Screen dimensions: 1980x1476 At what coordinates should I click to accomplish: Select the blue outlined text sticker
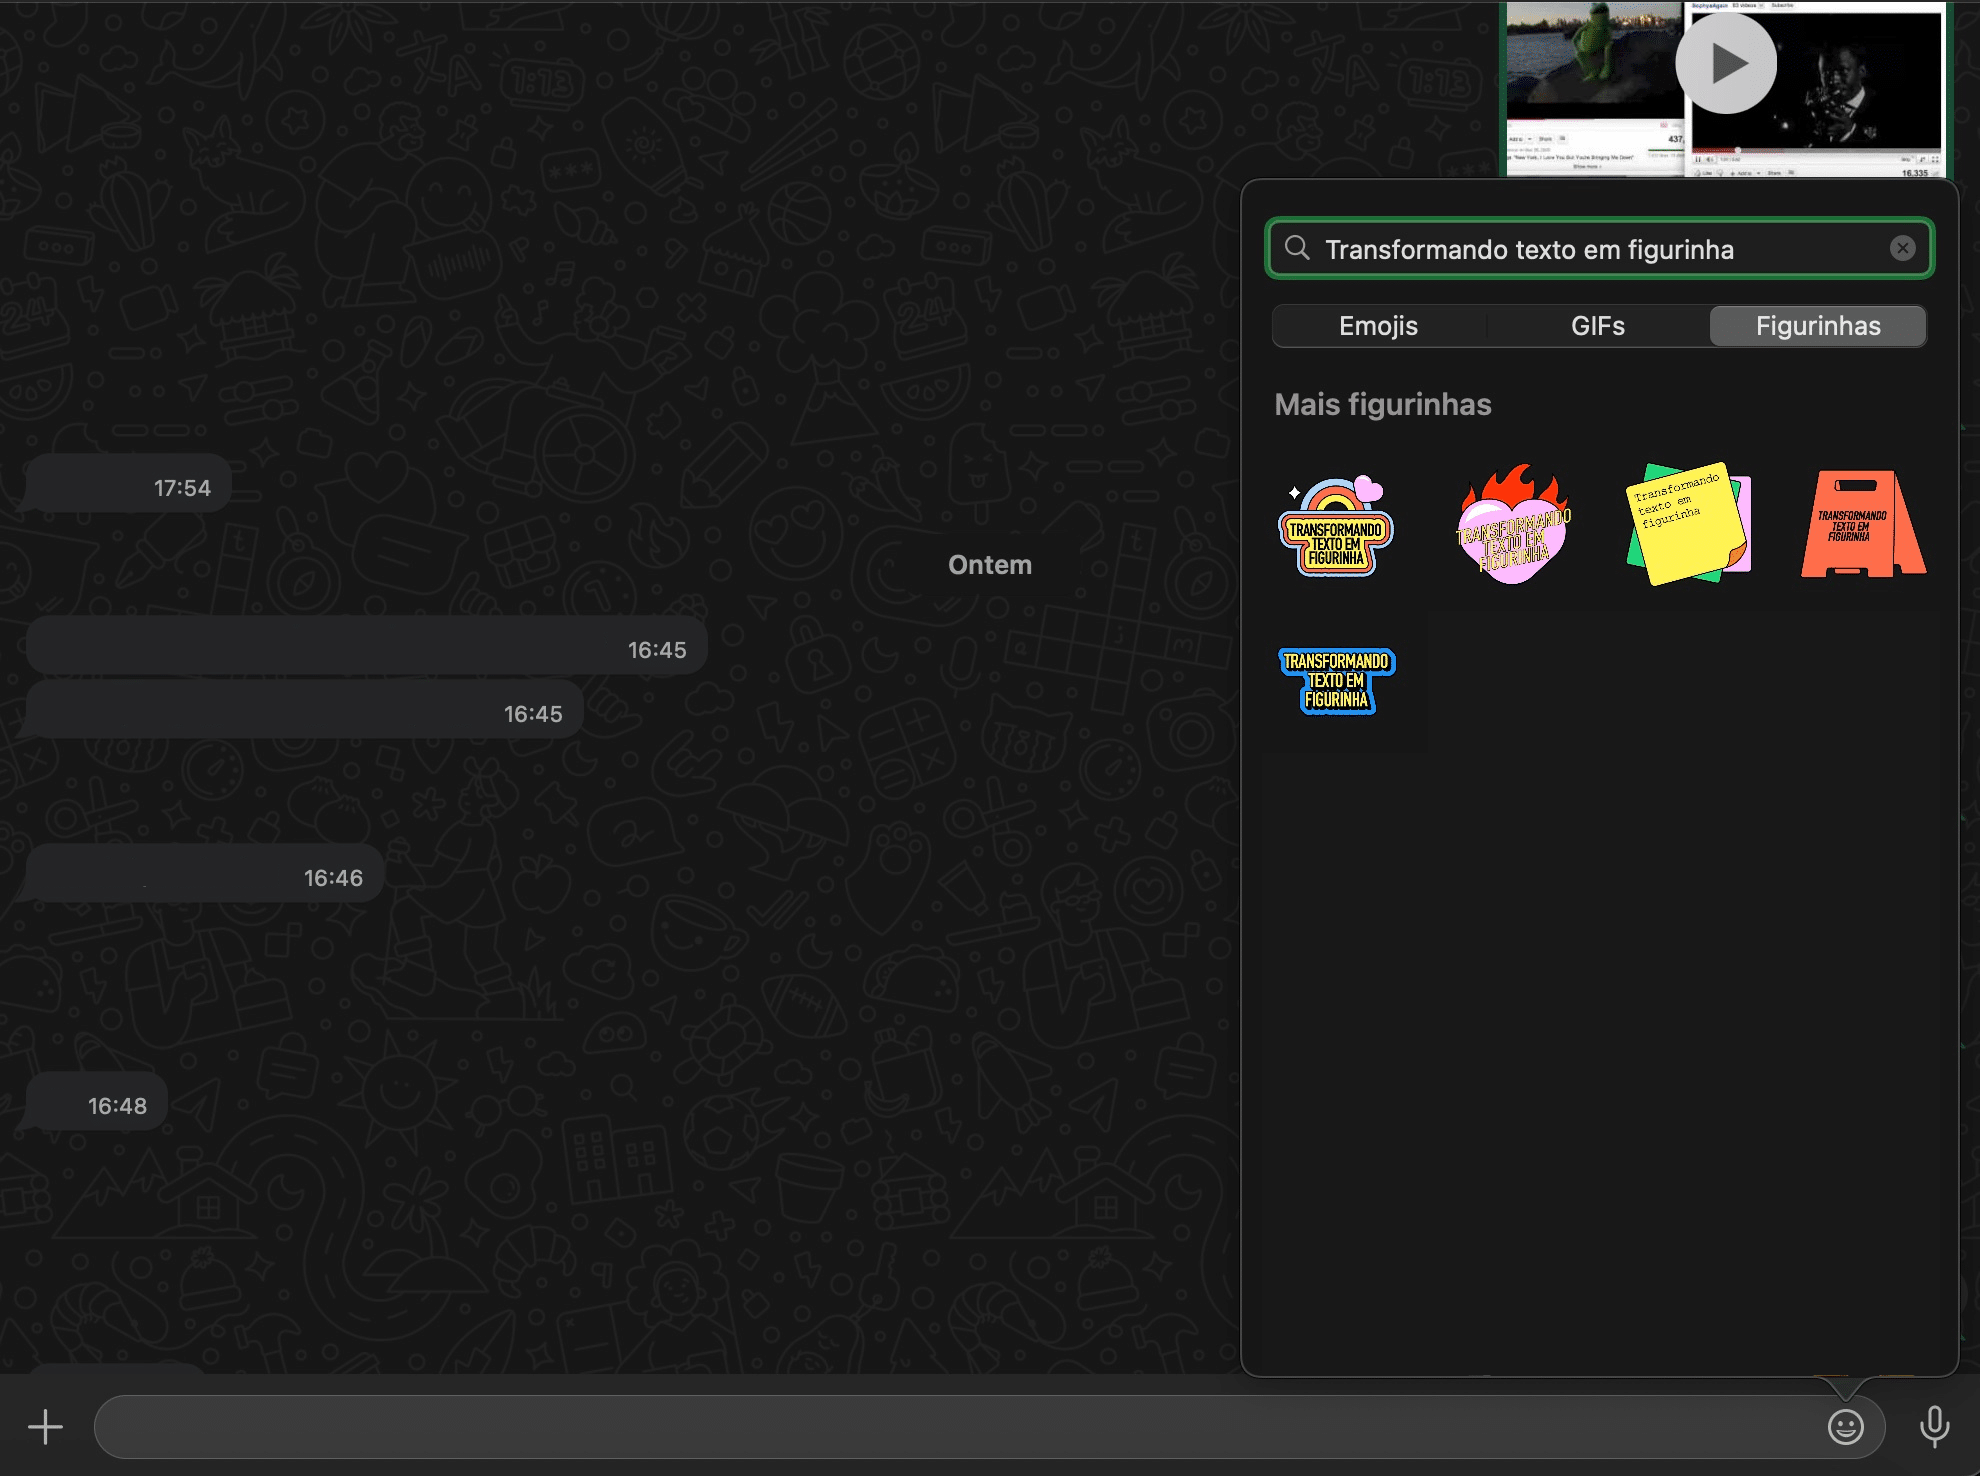pos(1336,680)
